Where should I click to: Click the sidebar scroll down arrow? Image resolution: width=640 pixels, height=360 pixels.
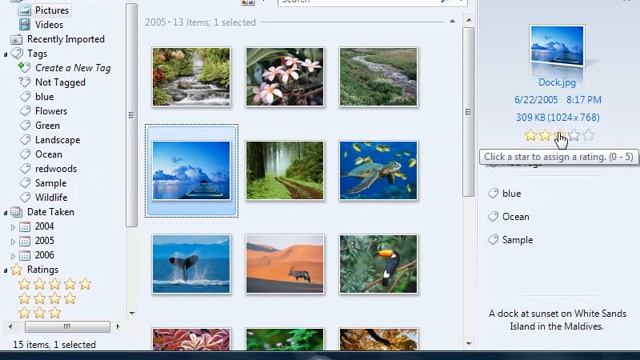tap(132, 313)
